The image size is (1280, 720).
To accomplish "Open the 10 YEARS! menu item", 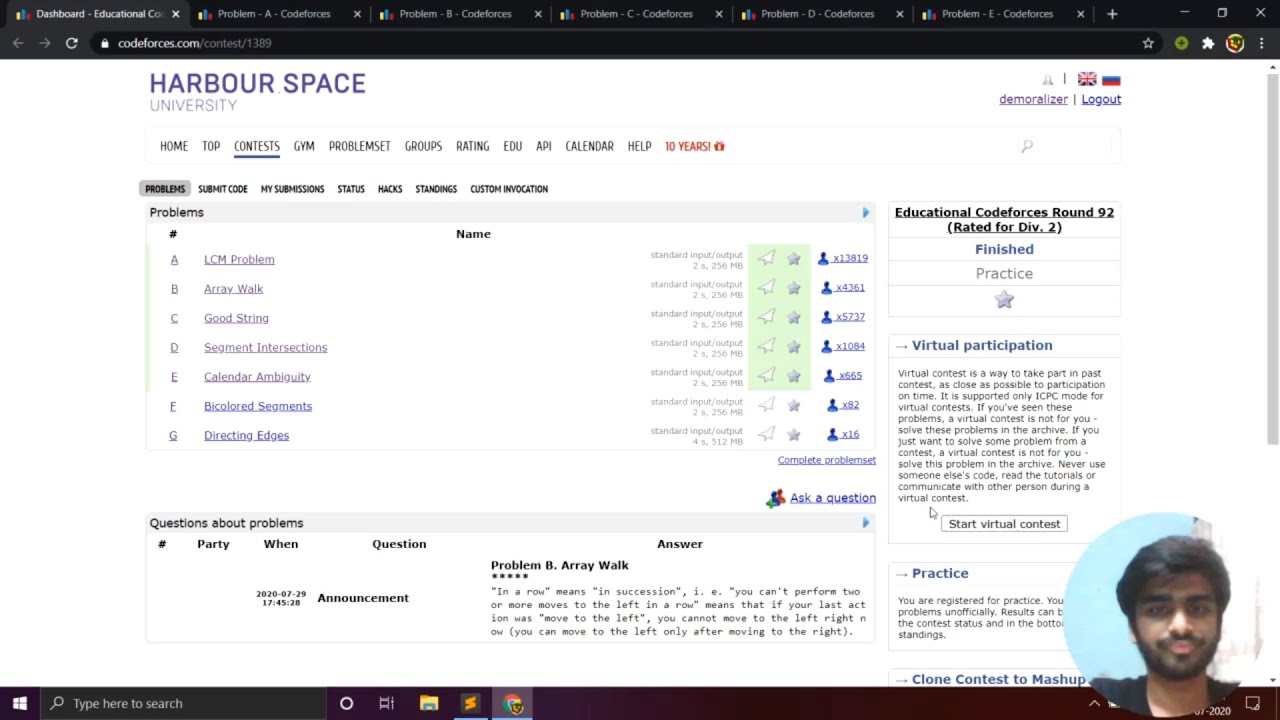I will 694,146.
